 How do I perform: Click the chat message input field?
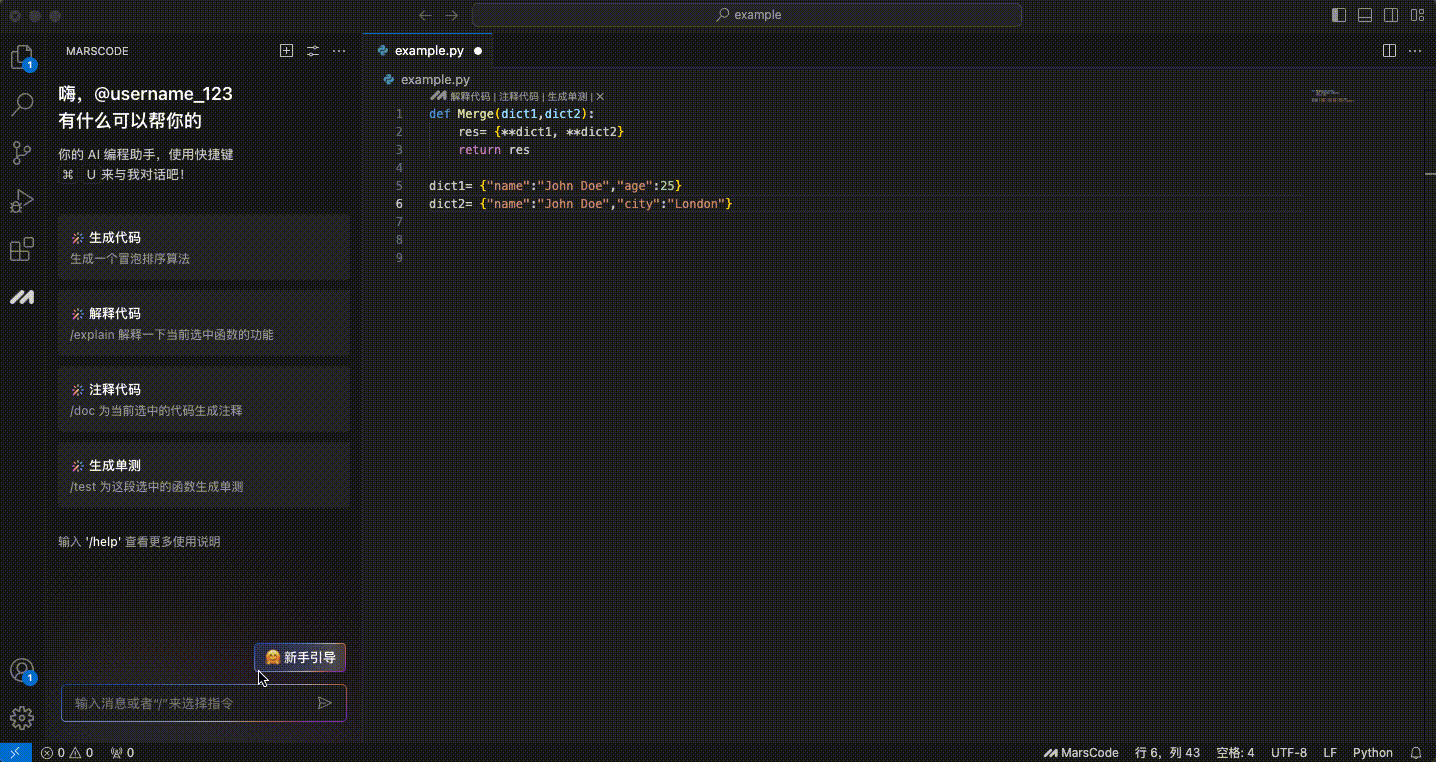click(190, 703)
